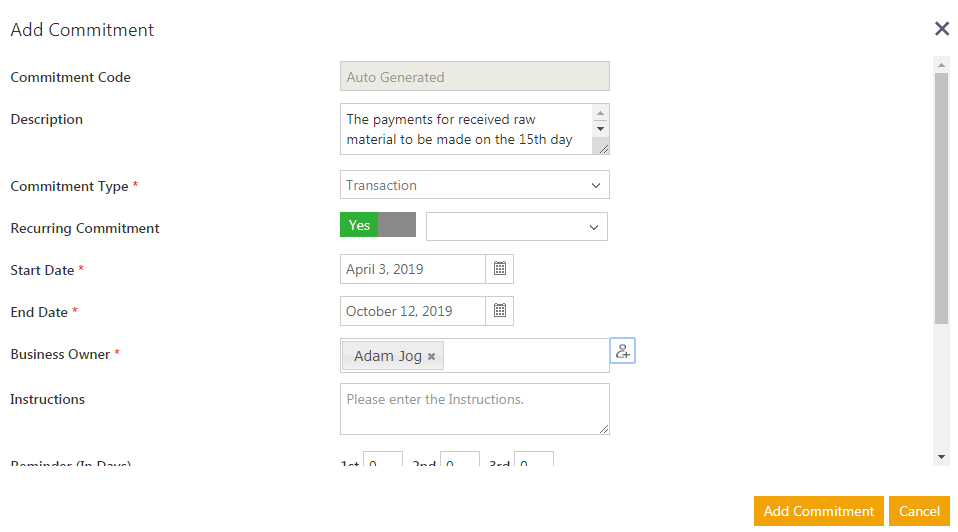Click the Cancel button

pos(919,511)
